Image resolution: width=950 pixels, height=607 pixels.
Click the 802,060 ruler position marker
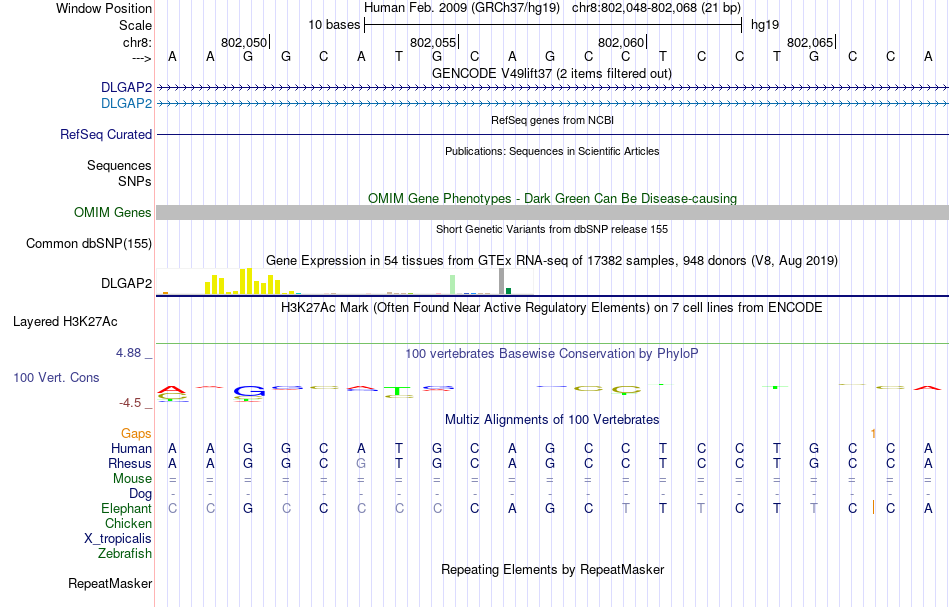[x=621, y=42]
